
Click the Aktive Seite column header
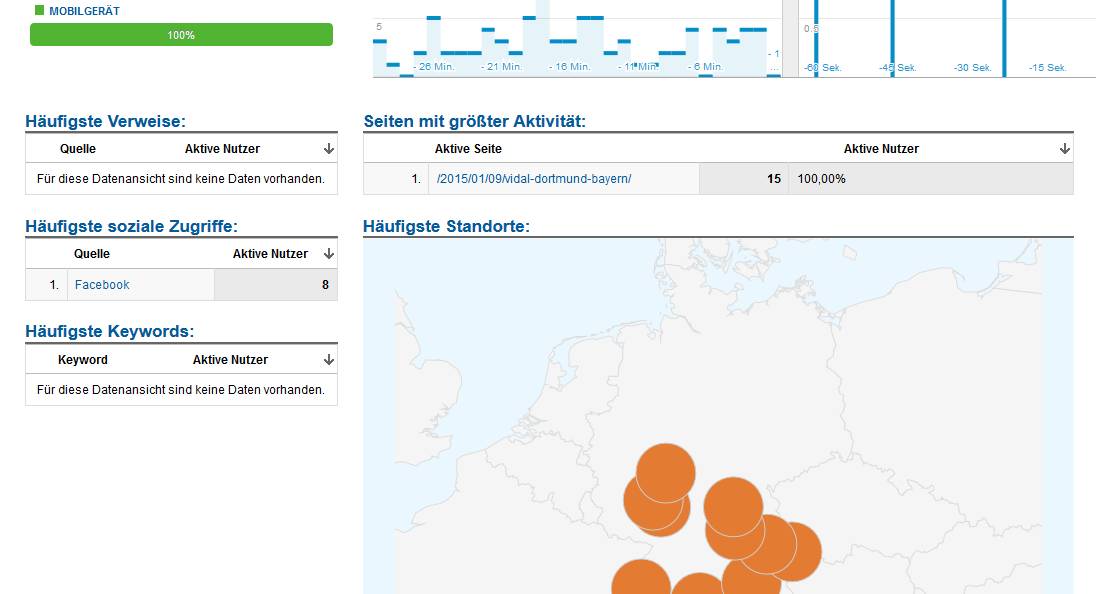[x=468, y=149]
